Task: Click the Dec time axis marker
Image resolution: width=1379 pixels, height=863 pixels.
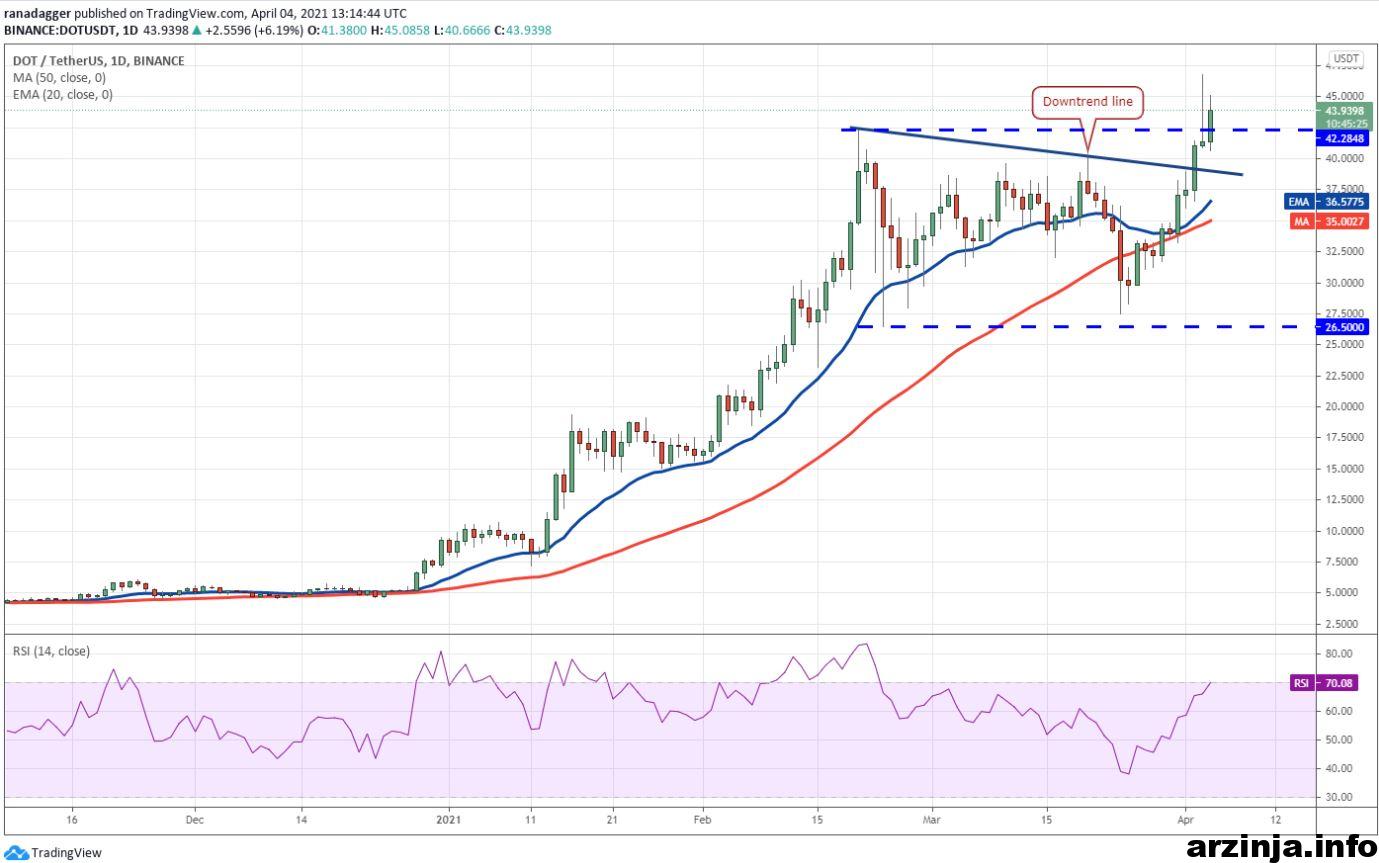Action: click(195, 817)
